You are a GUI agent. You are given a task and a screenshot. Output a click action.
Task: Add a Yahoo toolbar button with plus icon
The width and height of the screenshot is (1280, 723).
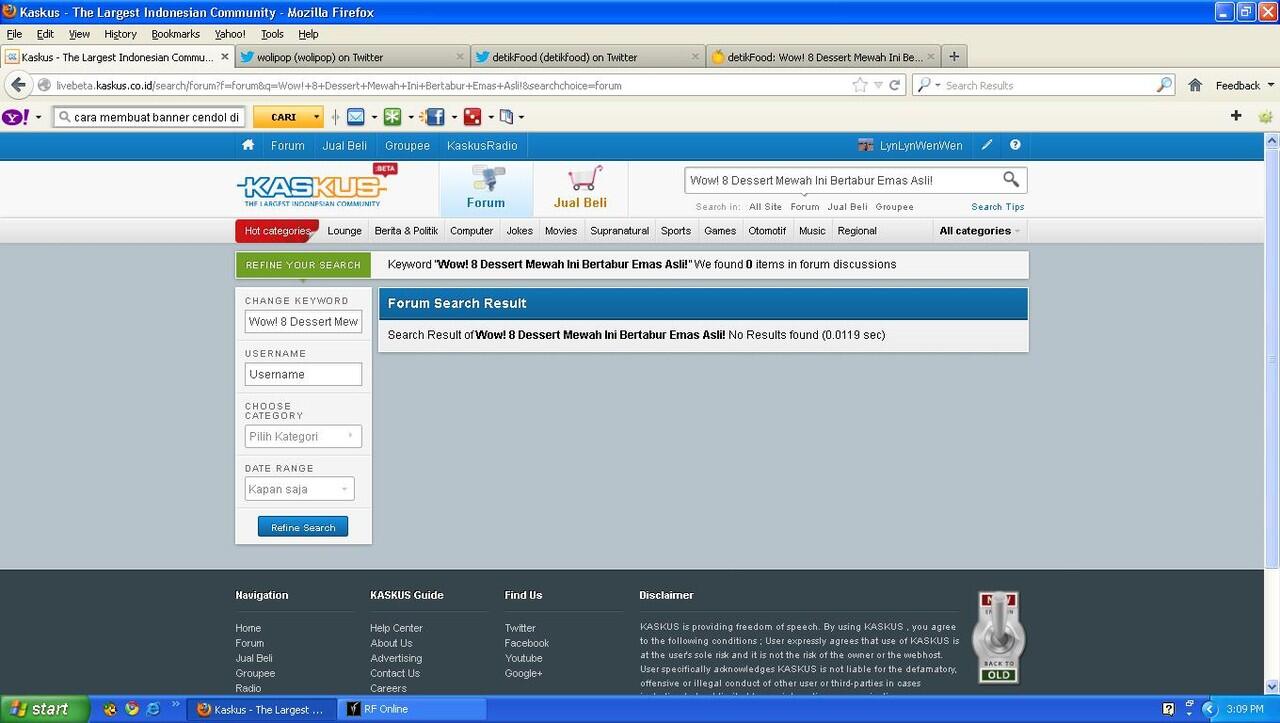click(x=1236, y=116)
